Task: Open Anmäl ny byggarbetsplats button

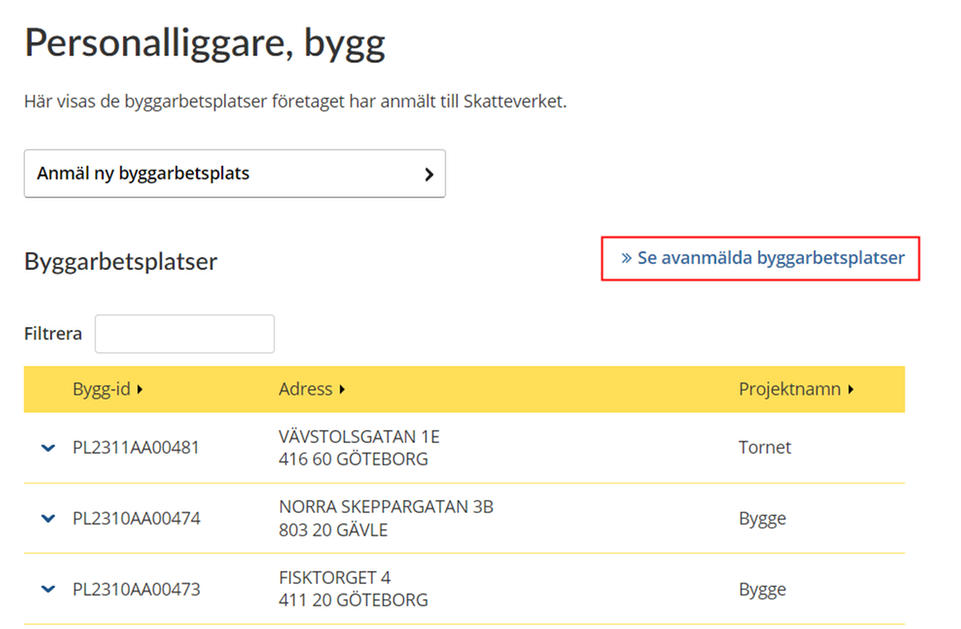Action: (x=235, y=173)
